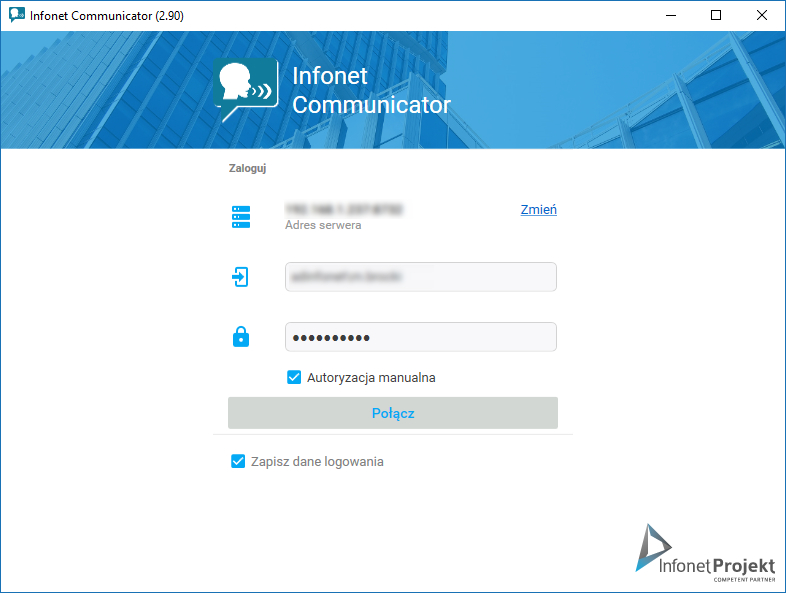Click the Infonet Communicator banner title
Screen dimensions: 786x593
pos(371,90)
